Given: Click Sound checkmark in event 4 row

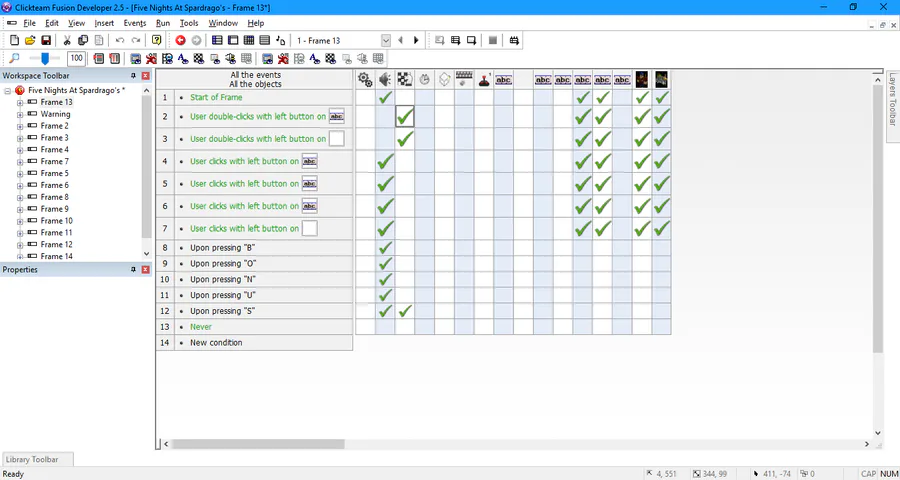Looking at the screenshot, I should (x=385, y=162).
